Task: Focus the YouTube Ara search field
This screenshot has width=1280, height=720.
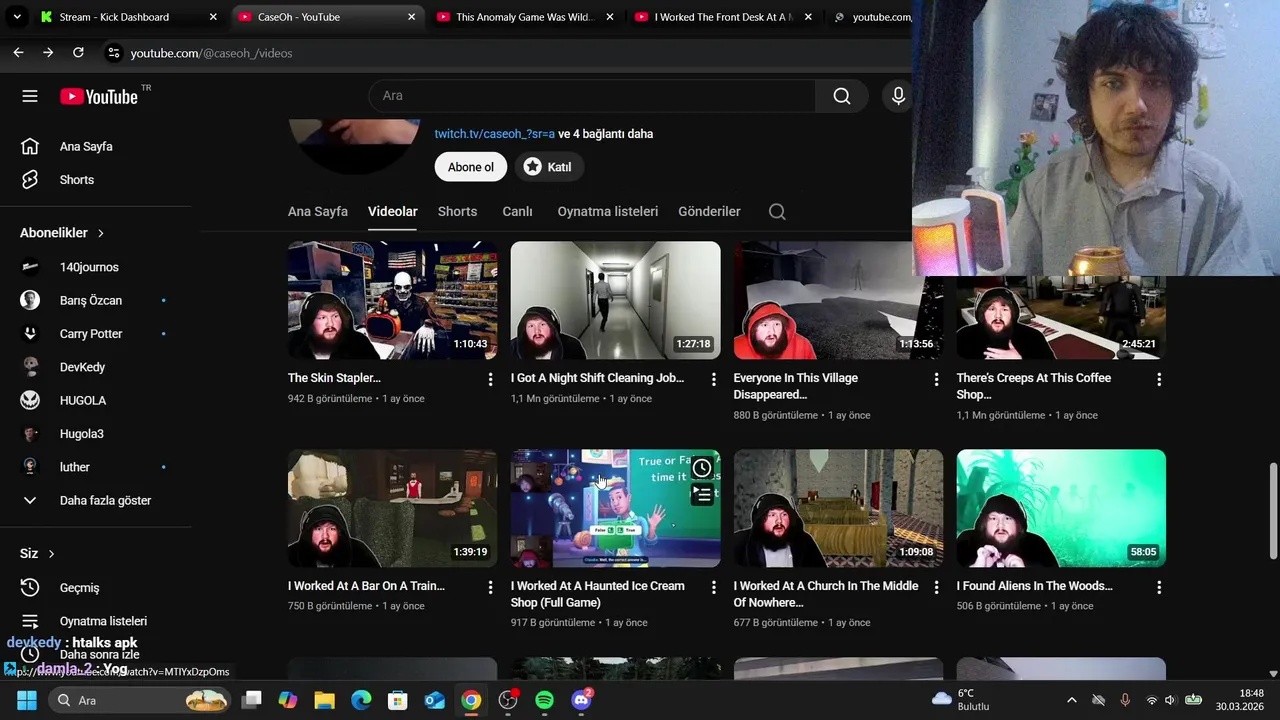Action: [592, 96]
